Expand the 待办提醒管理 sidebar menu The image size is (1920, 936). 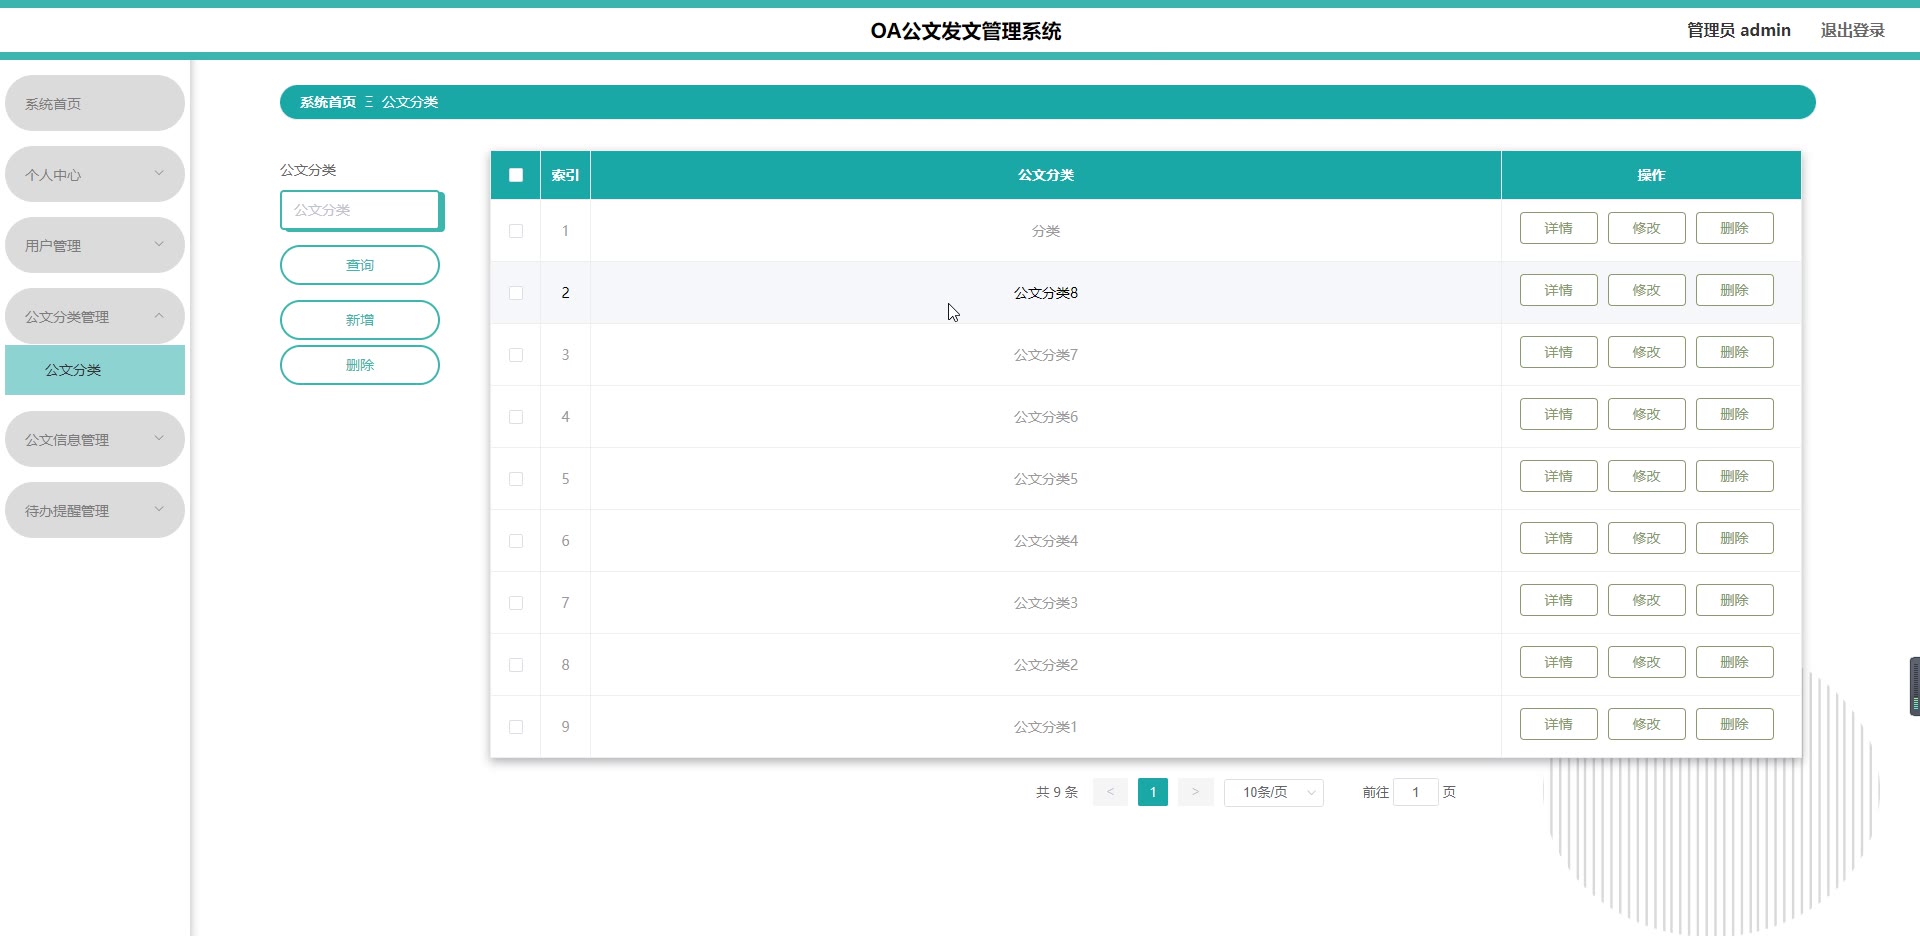(x=95, y=510)
